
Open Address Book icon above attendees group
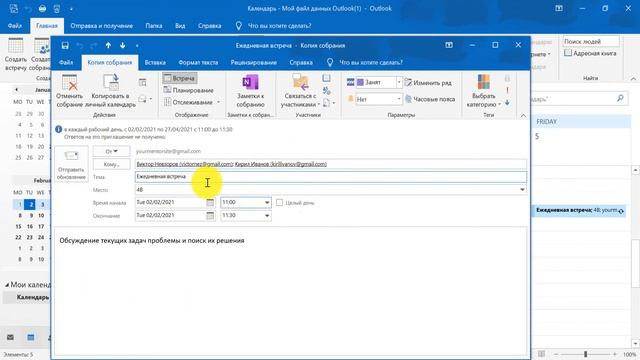click(x=326, y=78)
